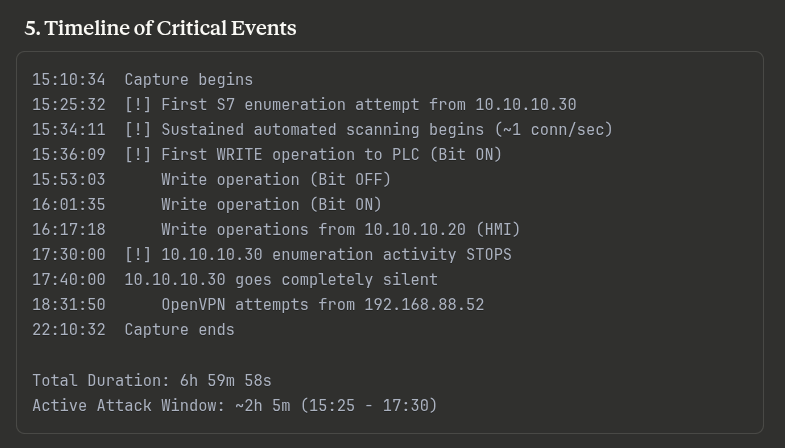Click the 16:01:35 timestamp
This screenshot has width=785, height=448.
point(68,205)
